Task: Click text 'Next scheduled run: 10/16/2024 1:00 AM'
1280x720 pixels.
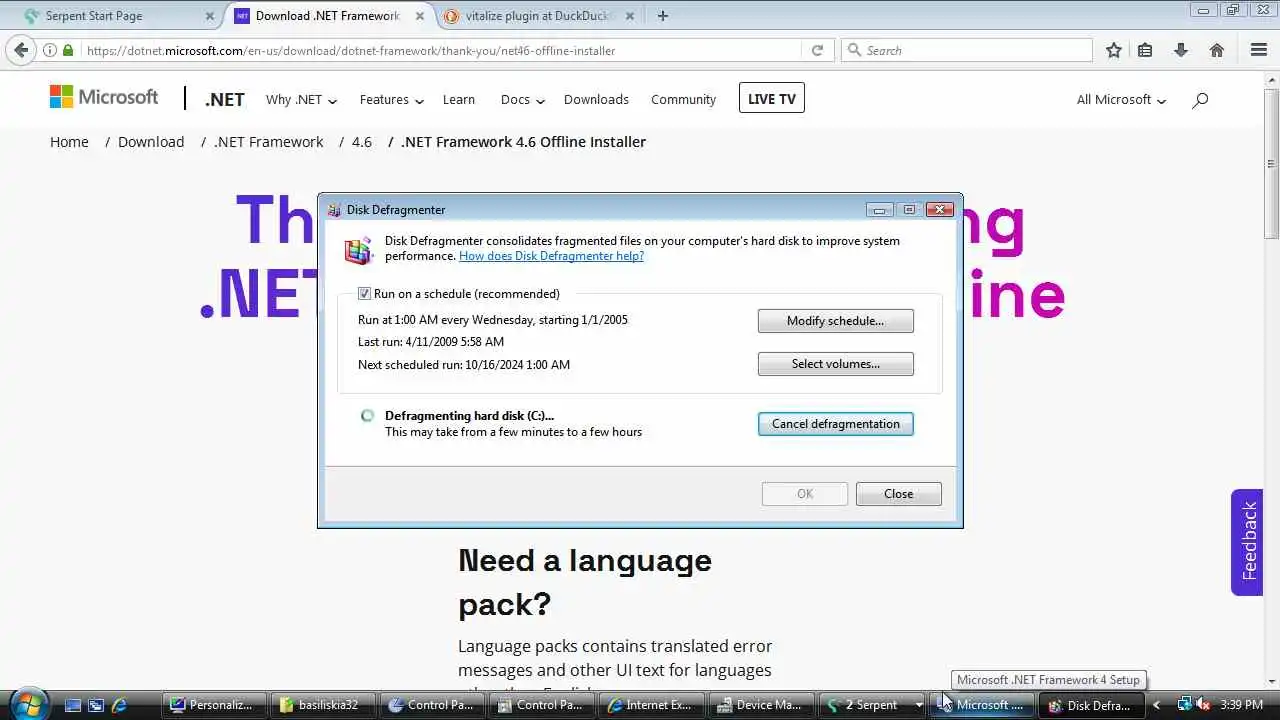Action: click(x=464, y=365)
